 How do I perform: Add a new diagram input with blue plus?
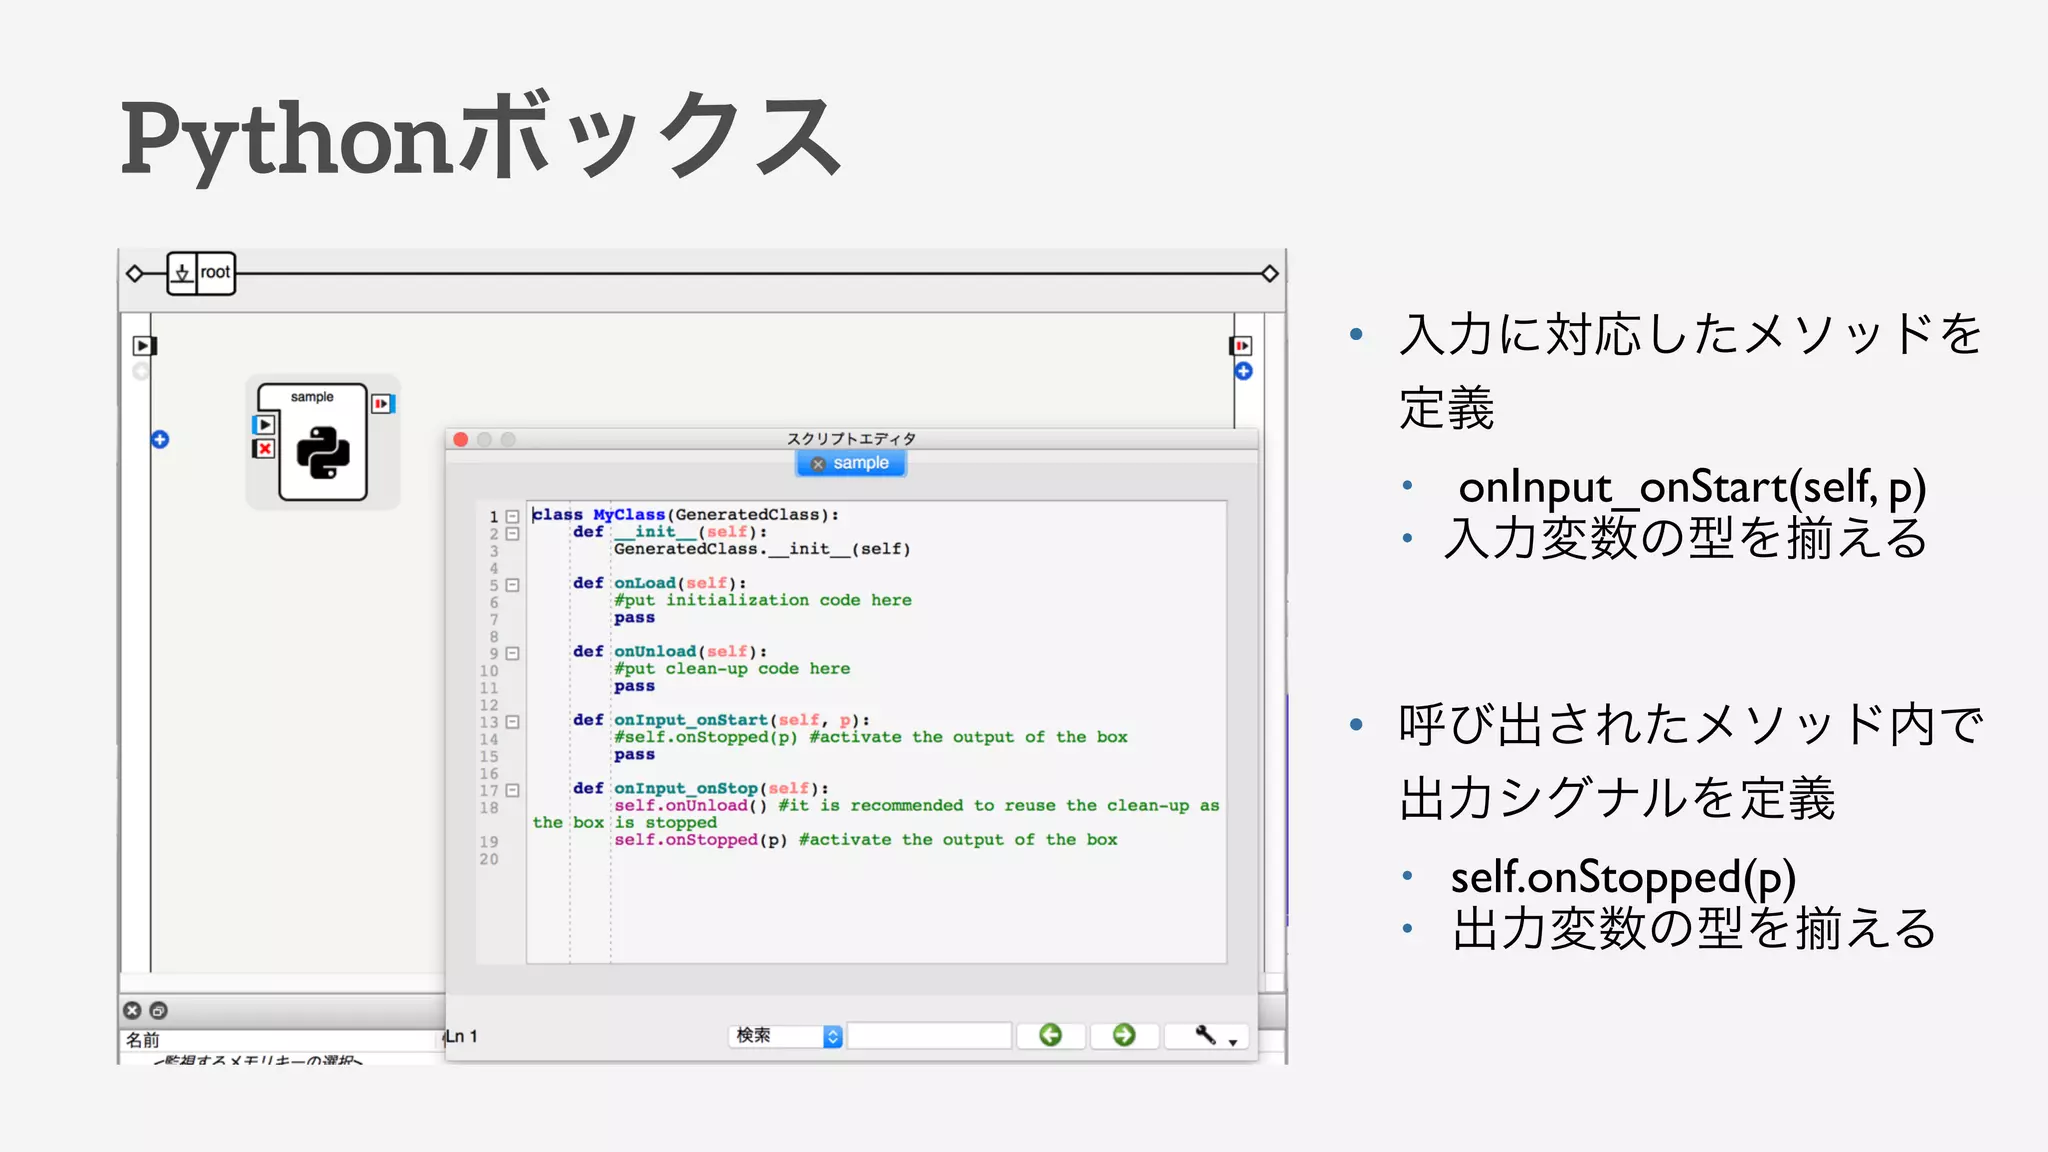(x=160, y=439)
